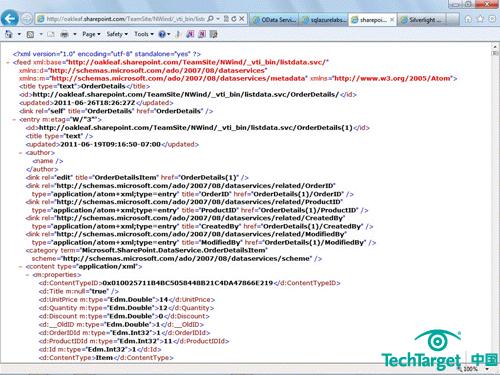Image resolution: width=500 pixels, height=375 pixels.
Task: Click the Print icon in the command bar
Action: [x=65, y=34]
